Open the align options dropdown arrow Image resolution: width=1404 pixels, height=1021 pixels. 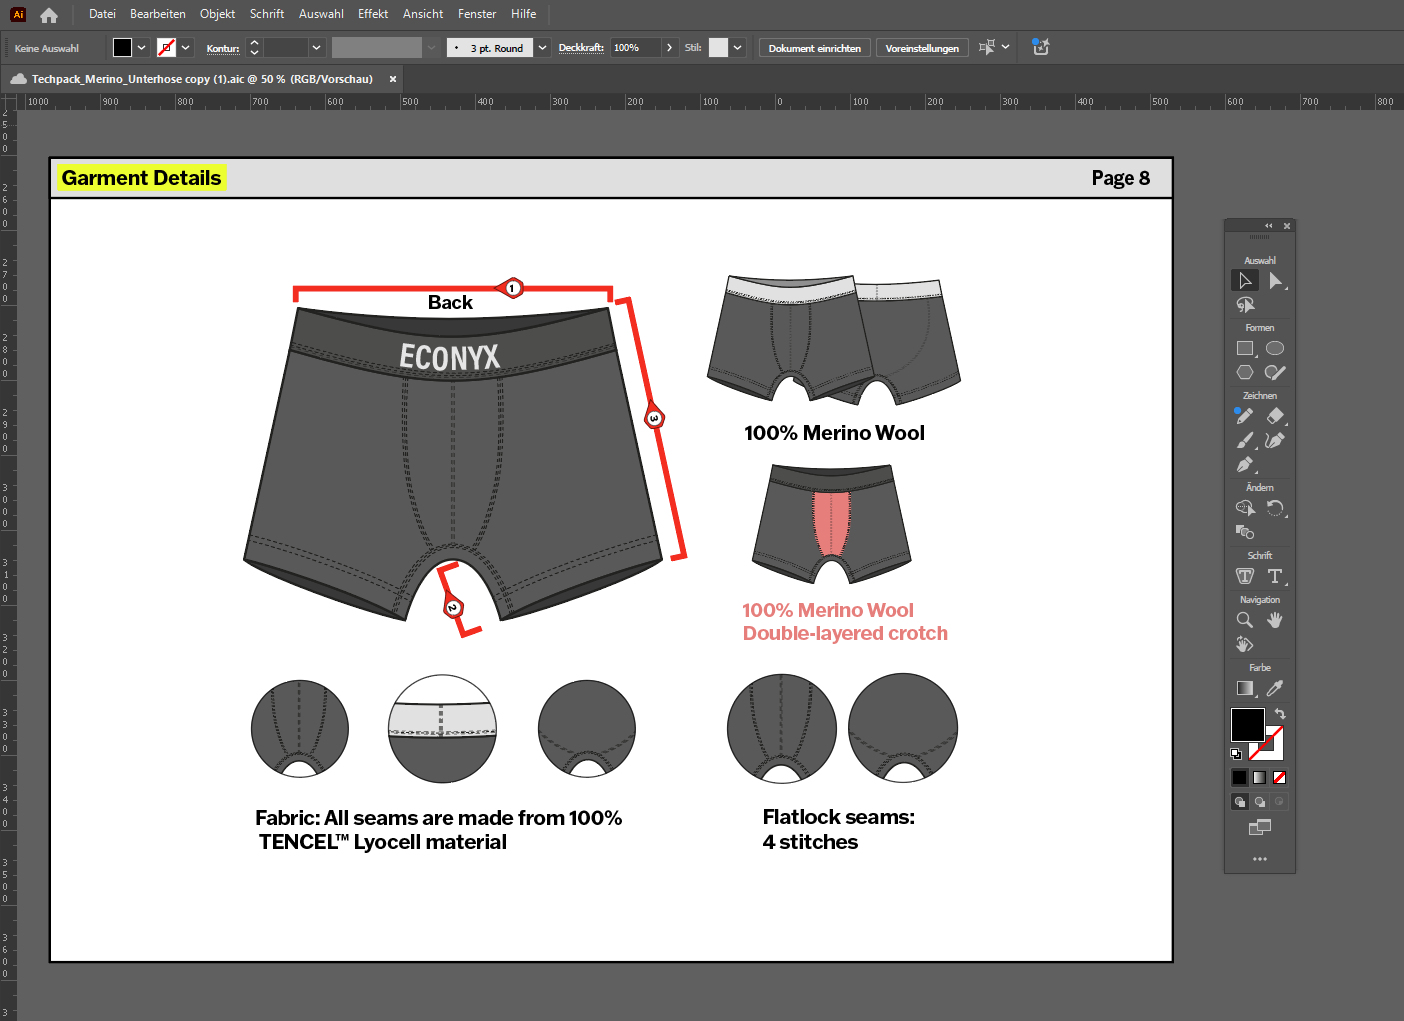click(x=1006, y=47)
